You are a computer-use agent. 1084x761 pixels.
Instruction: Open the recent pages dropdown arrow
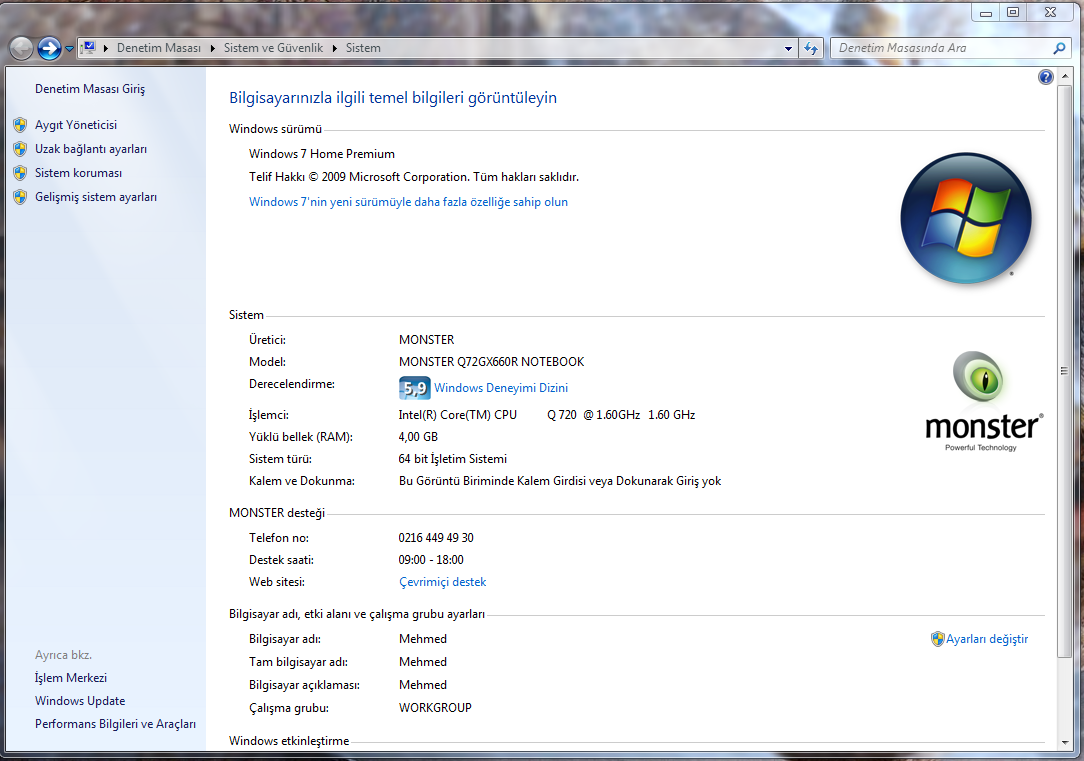point(69,49)
